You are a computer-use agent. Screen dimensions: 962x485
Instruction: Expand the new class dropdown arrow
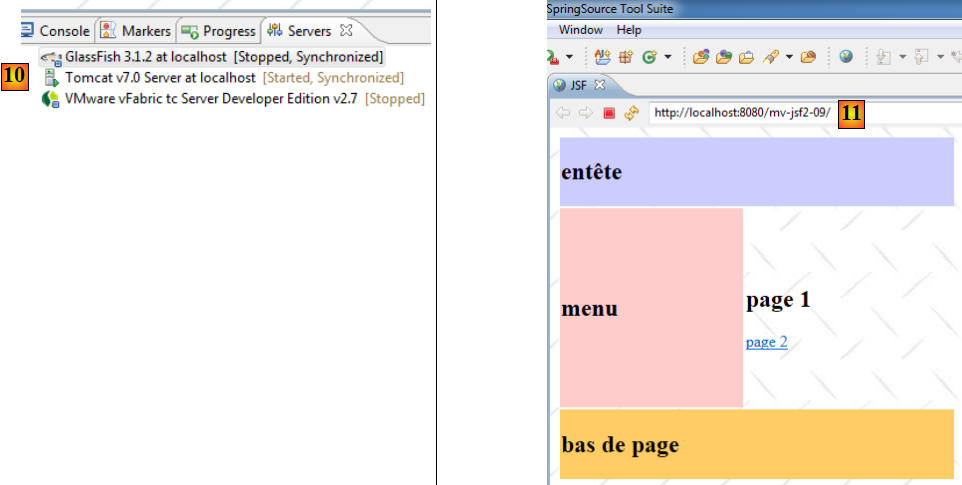pos(667,57)
